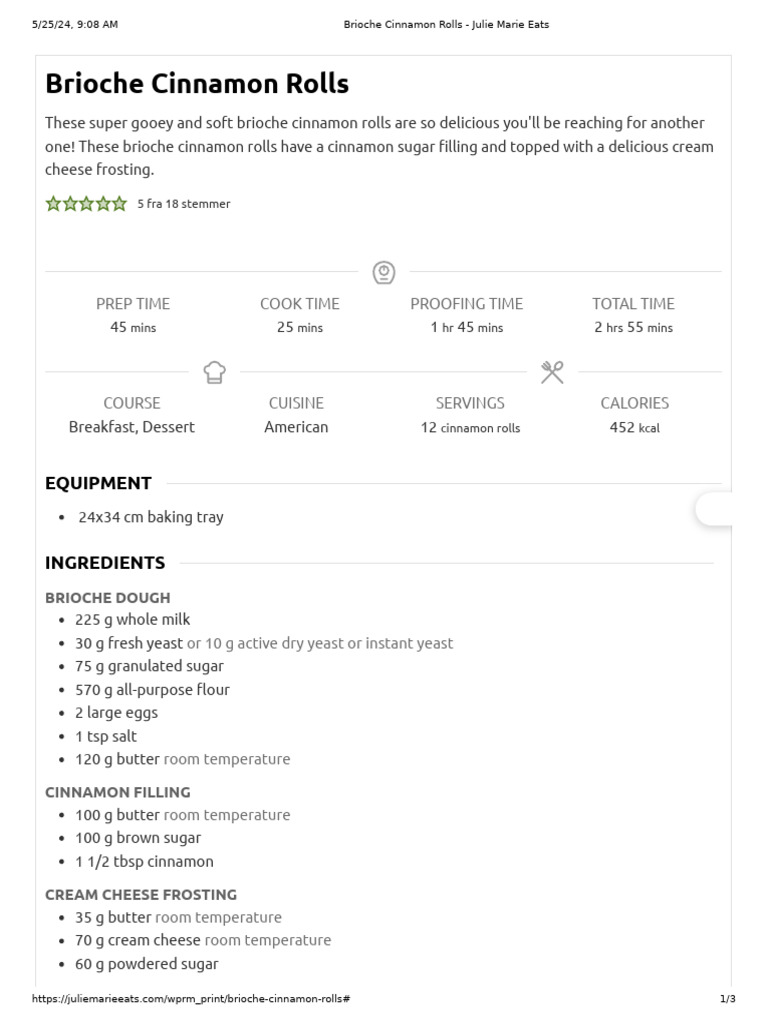Screen dimensions: 768x1024
Task: Click the Brioche Cinnamon Rolls recipe title
Action: 197,84
